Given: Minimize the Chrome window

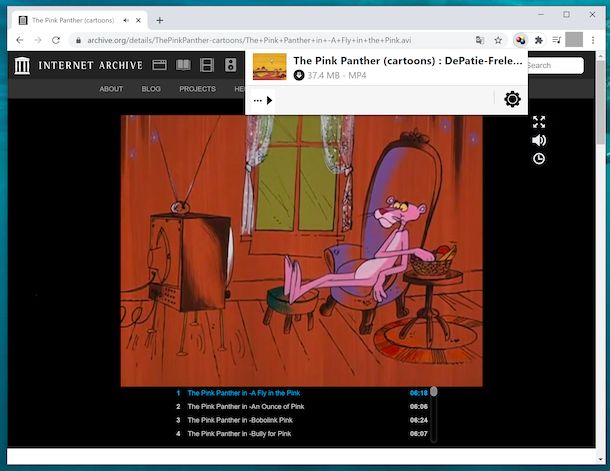Looking at the screenshot, I should (541, 14).
